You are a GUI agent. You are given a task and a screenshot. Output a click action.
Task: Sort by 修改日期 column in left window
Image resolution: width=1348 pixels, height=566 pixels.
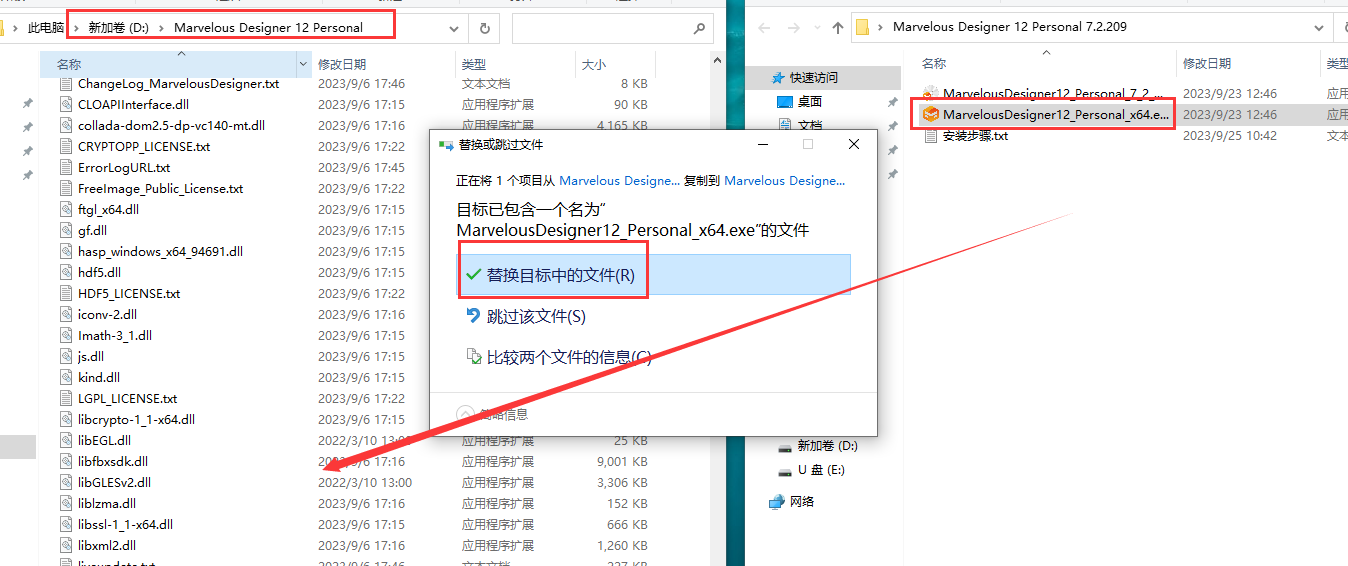342,64
